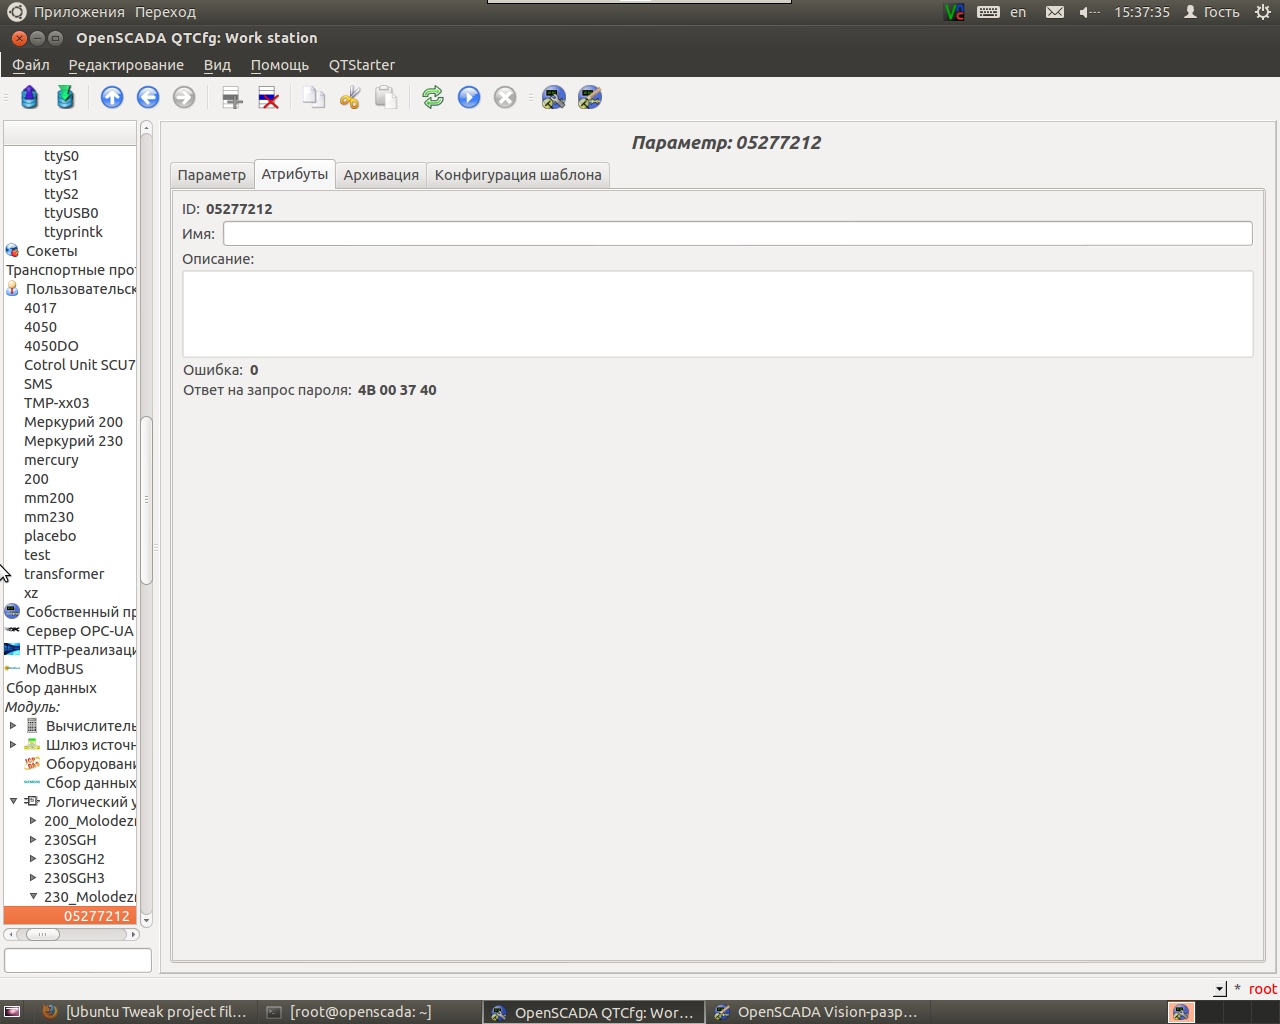Click the tree panel horizontal scrollbar
Screen dimensions: 1280x1024
tap(72, 934)
